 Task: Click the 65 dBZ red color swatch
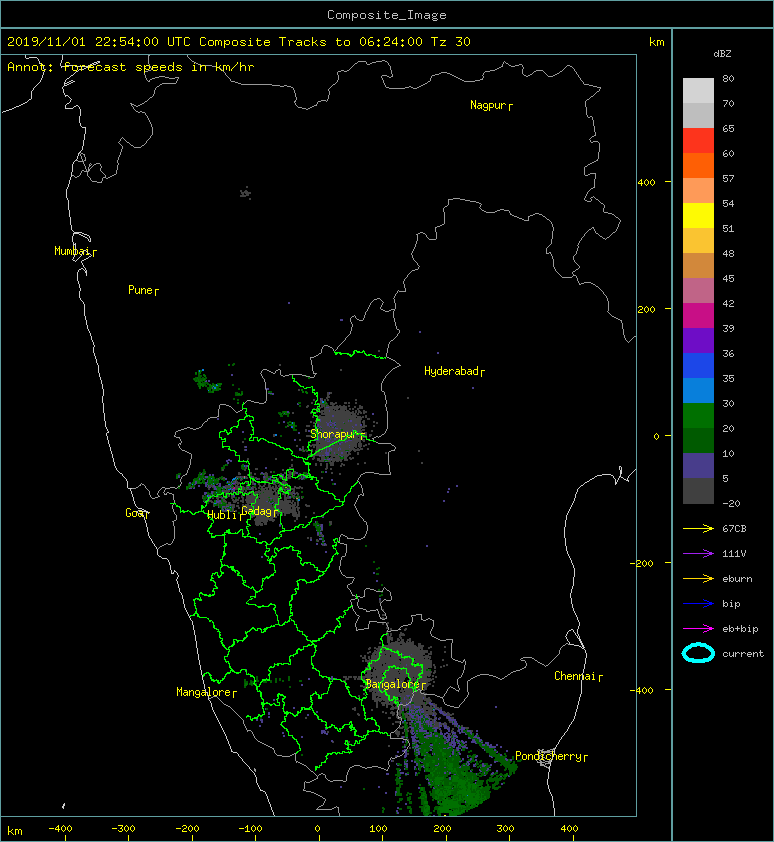[698, 140]
